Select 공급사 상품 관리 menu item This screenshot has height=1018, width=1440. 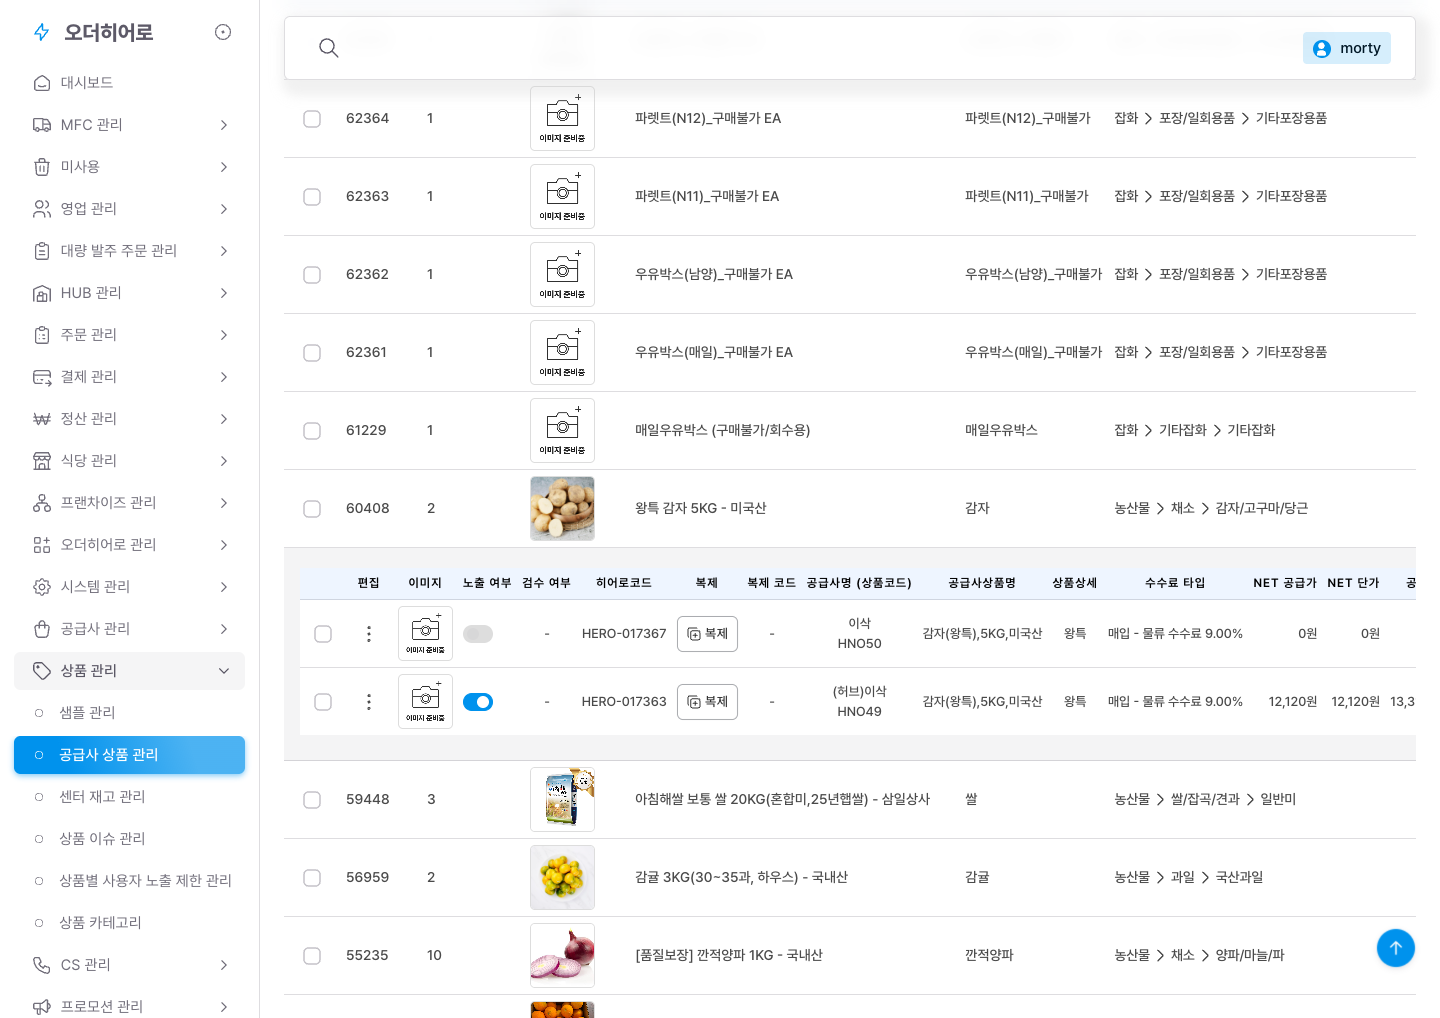[x=129, y=755]
